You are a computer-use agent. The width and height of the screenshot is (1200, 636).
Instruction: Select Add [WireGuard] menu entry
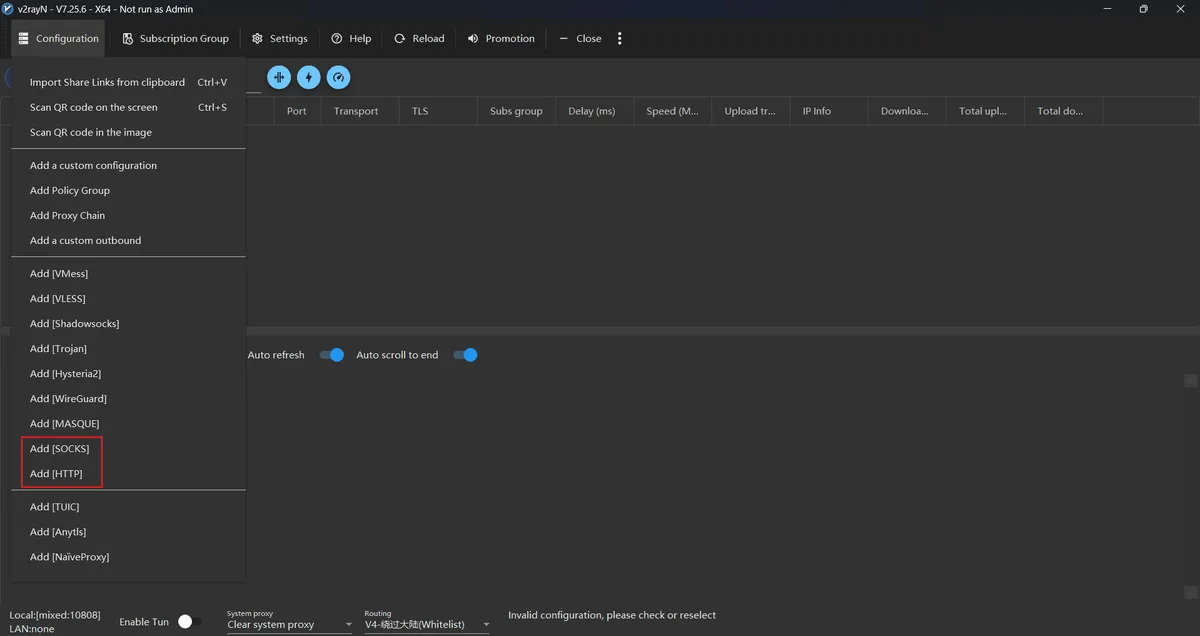coord(128,398)
